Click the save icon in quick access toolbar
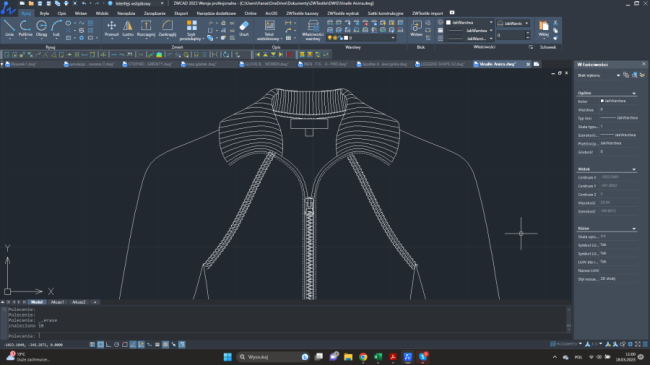650x365 pixels. [x=40, y=3]
